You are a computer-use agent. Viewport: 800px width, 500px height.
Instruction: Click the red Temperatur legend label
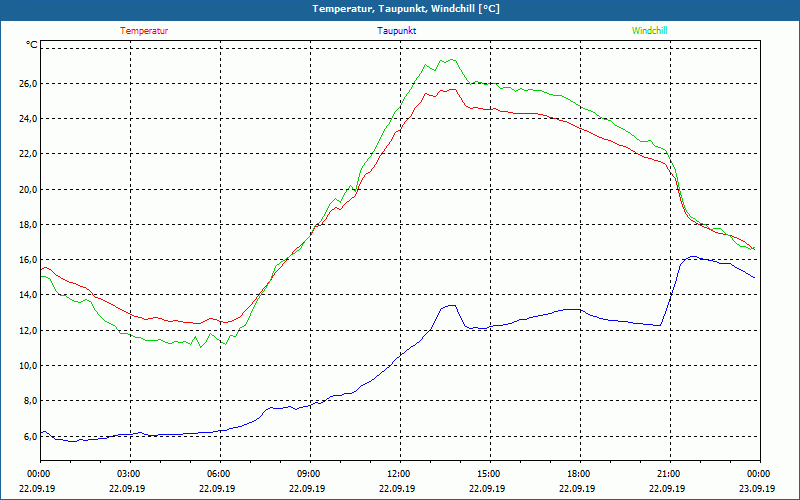[x=144, y=31]
